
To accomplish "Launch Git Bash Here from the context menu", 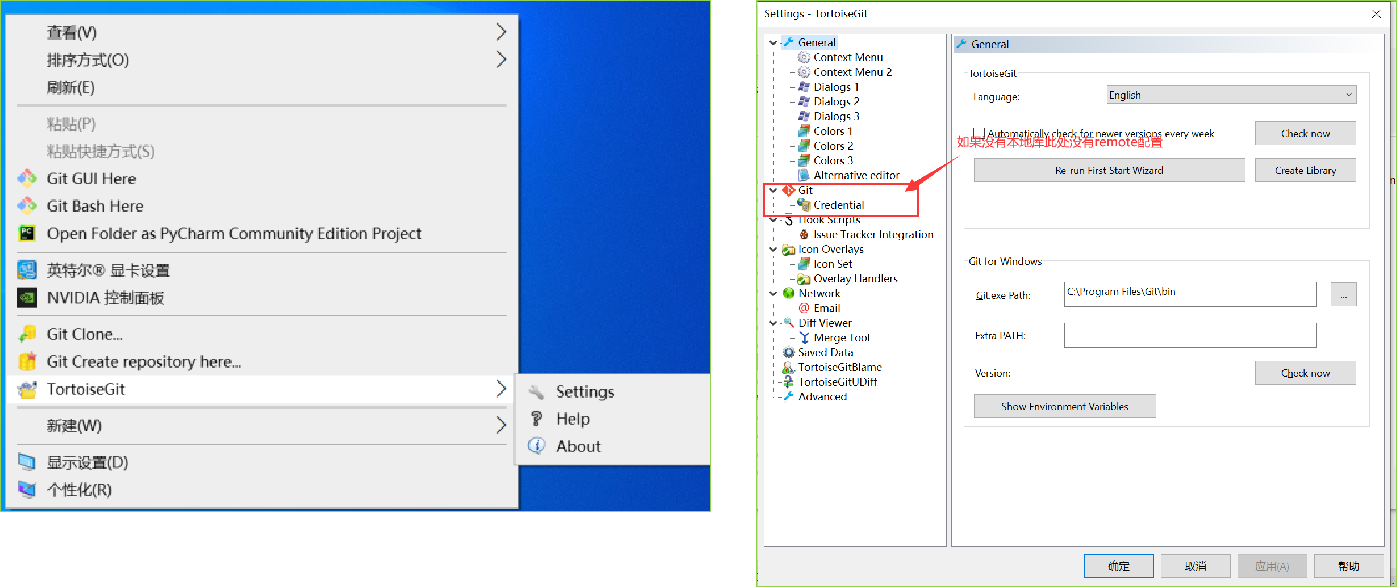I will coord(95,206).
